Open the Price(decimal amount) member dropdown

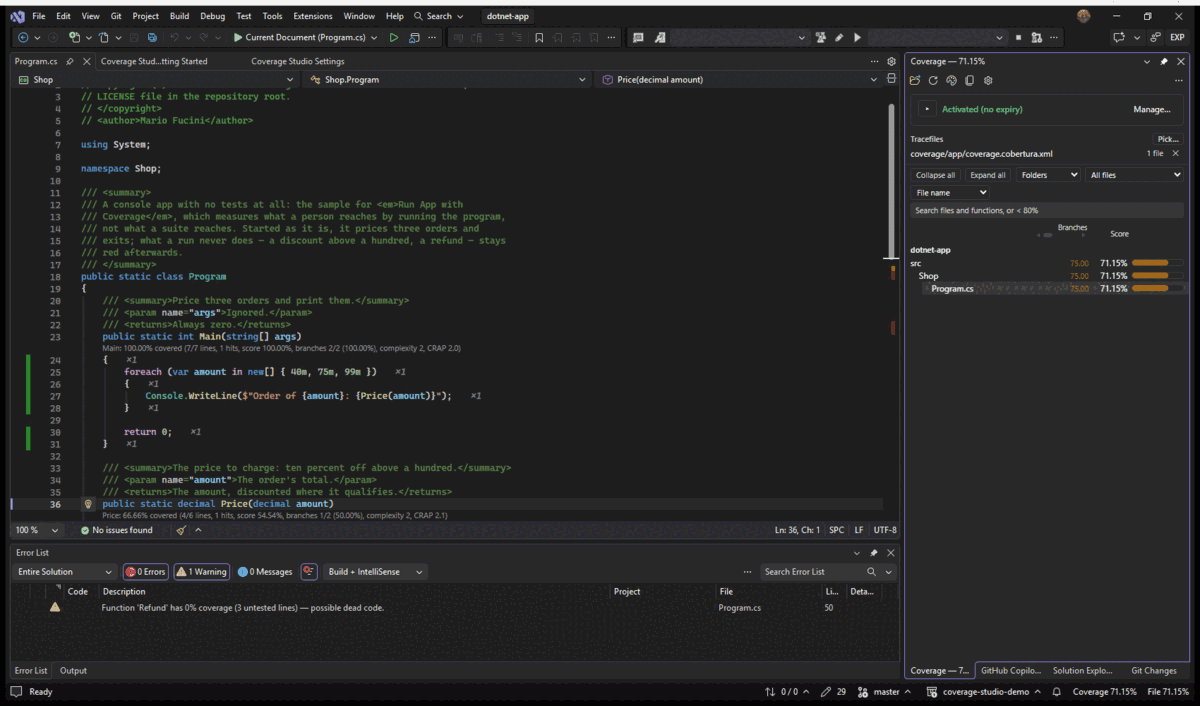739,79
